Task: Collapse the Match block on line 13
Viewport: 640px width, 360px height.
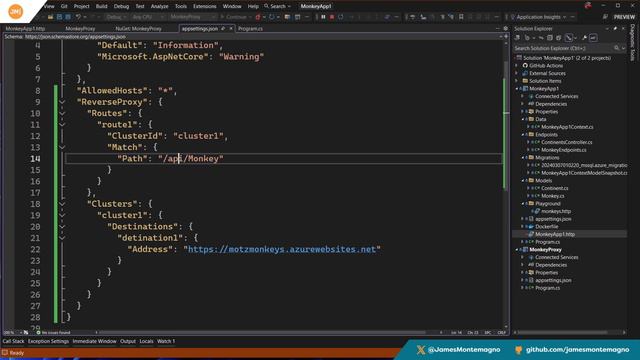Action: pyautogui.click(x=62, y=147)
